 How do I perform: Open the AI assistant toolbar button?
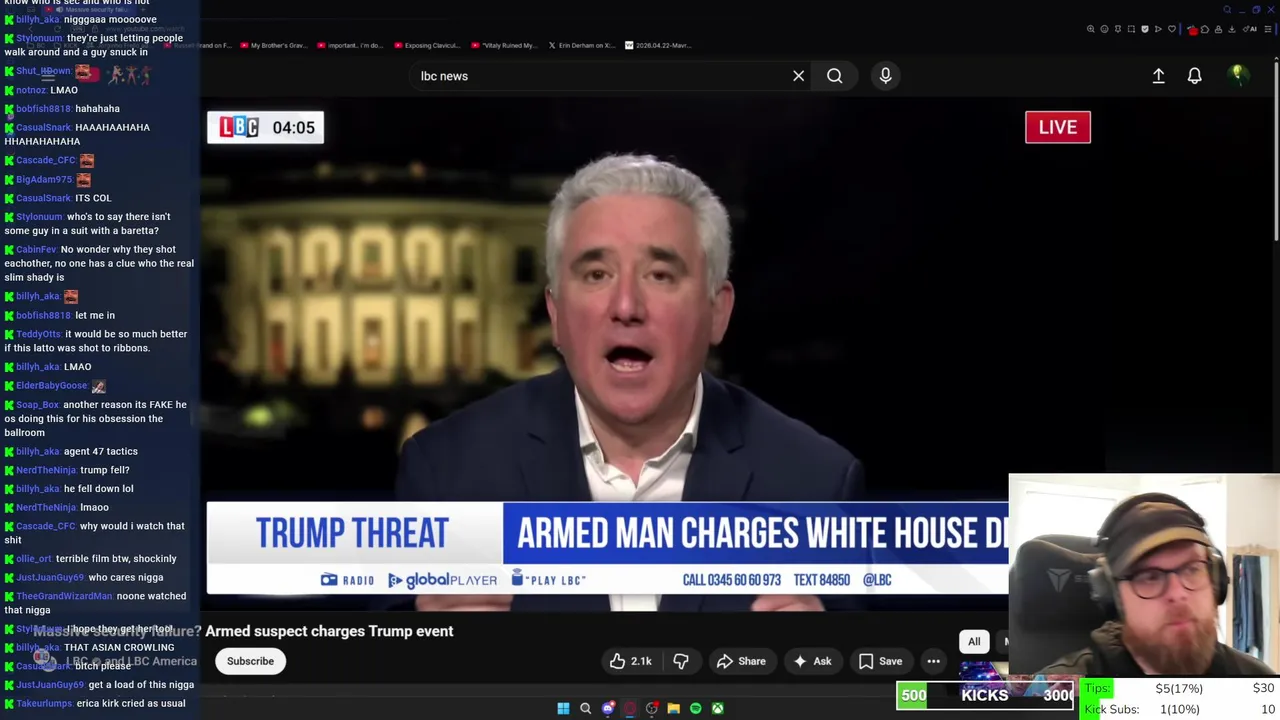pos(1248,29)
